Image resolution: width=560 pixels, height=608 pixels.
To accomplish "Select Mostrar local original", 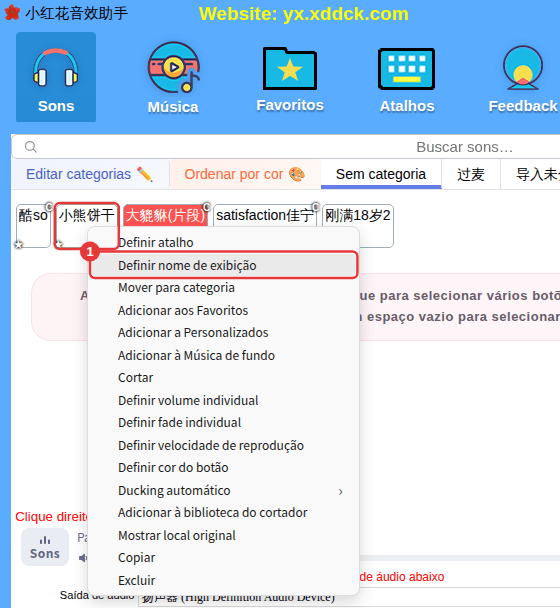I will tap(224, 535).
